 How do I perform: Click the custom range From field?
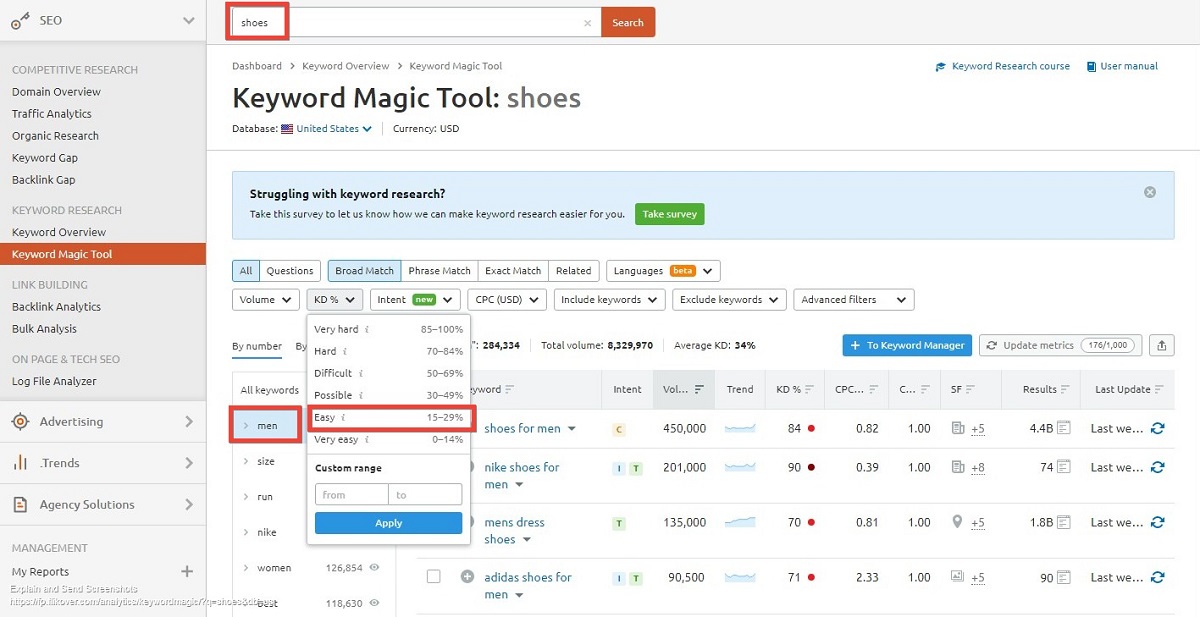coord(351,494)
